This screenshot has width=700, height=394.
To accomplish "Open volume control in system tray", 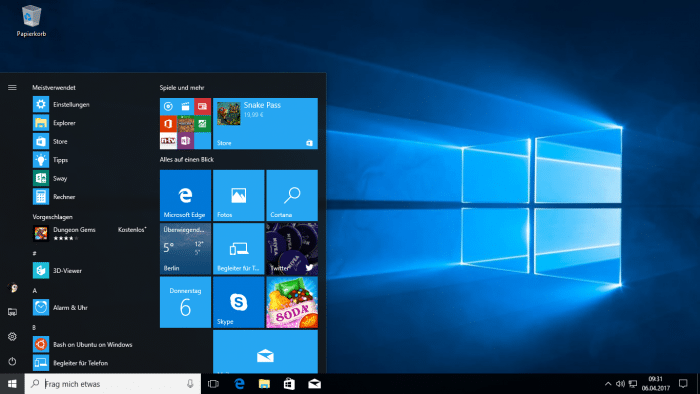I will pos(620,384).
